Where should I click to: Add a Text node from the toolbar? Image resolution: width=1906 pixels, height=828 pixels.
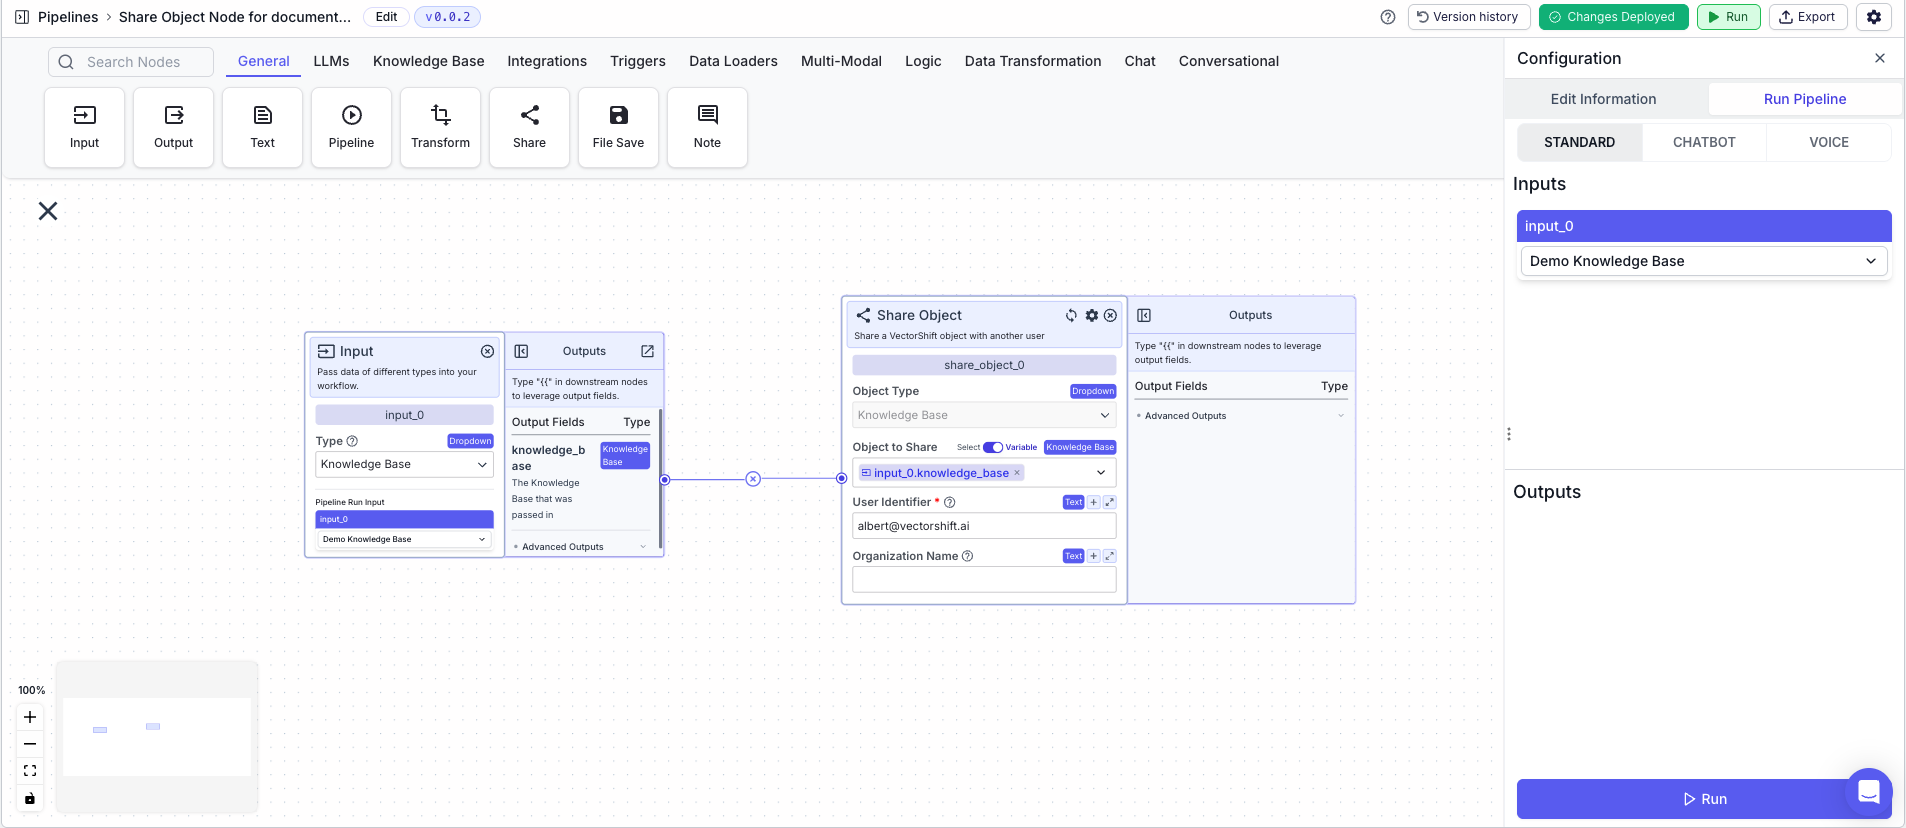[262, 127]
